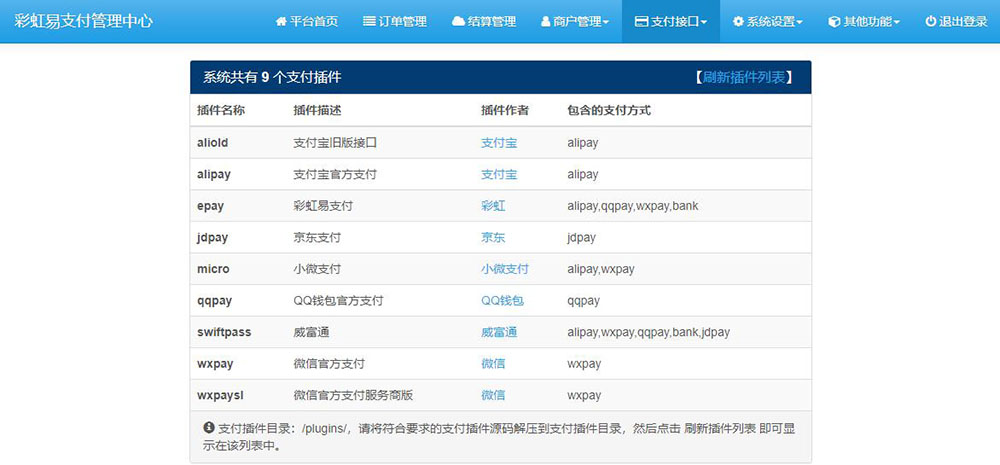The width and height of the screenshot is (1000, 465).
Task: Open the 威富通 author link
Action: pyautogui.click(x=499, y=332)
